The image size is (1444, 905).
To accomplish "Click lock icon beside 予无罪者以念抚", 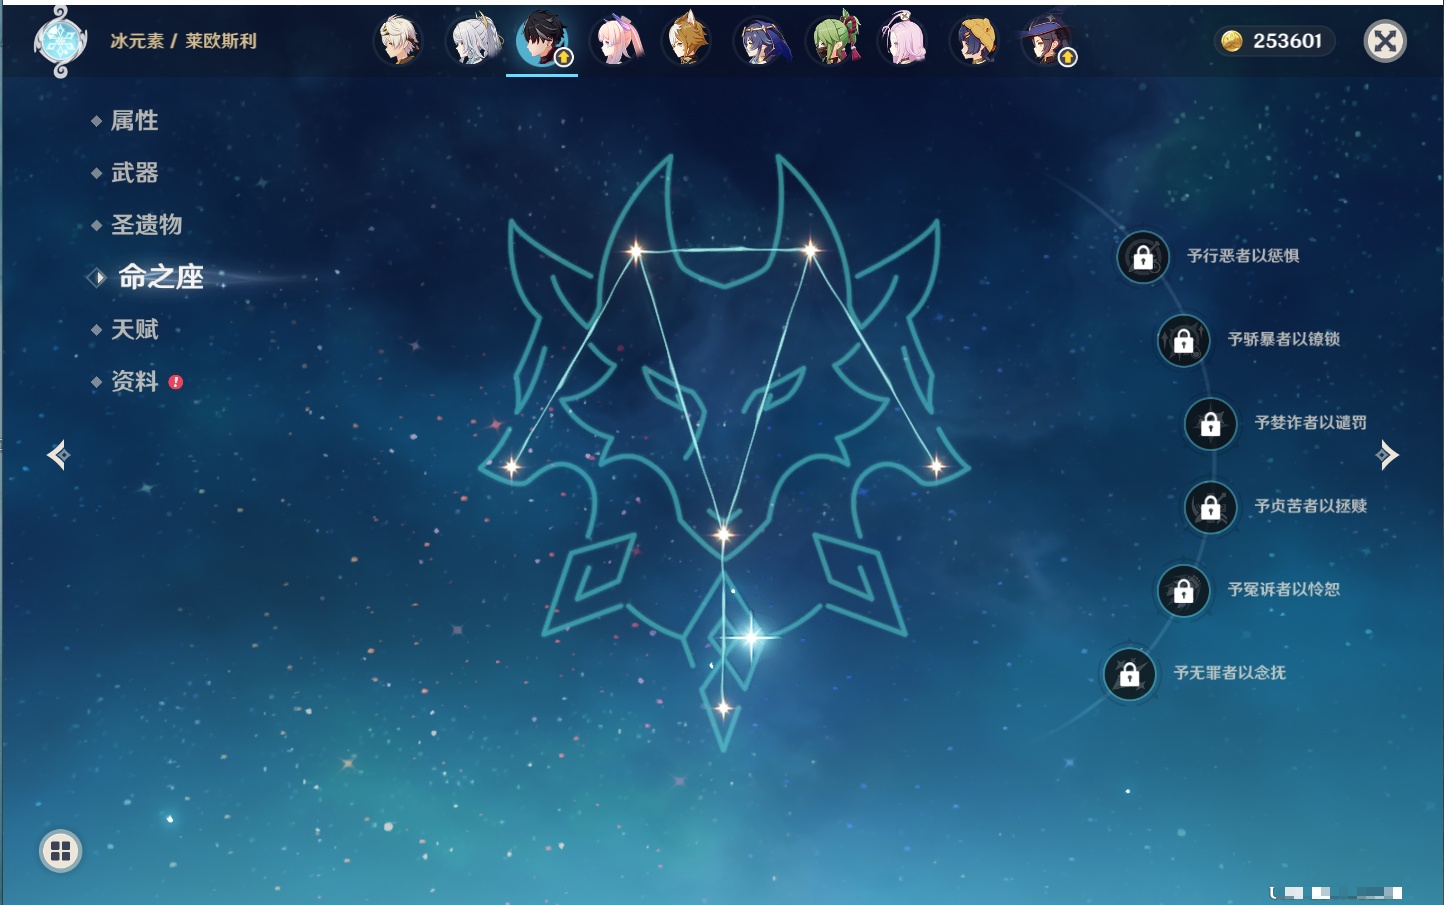I will 1129,674.
